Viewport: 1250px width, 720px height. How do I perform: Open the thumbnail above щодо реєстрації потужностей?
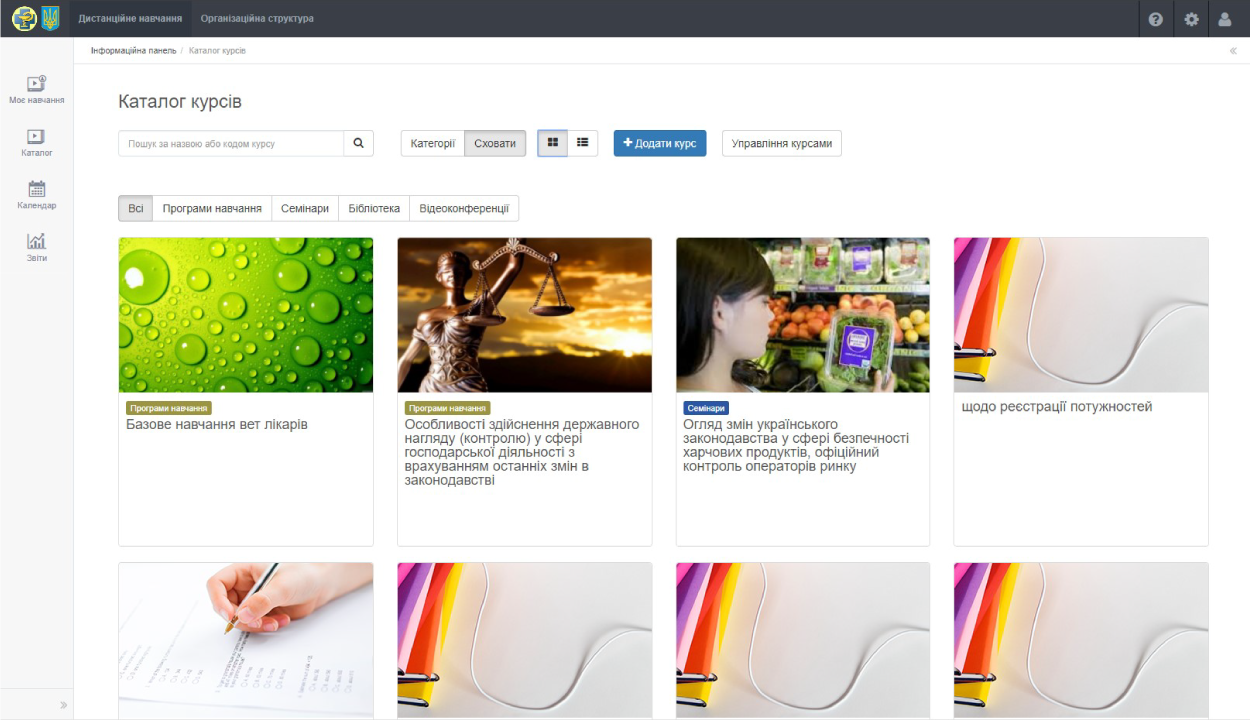tap(1081, 315)
